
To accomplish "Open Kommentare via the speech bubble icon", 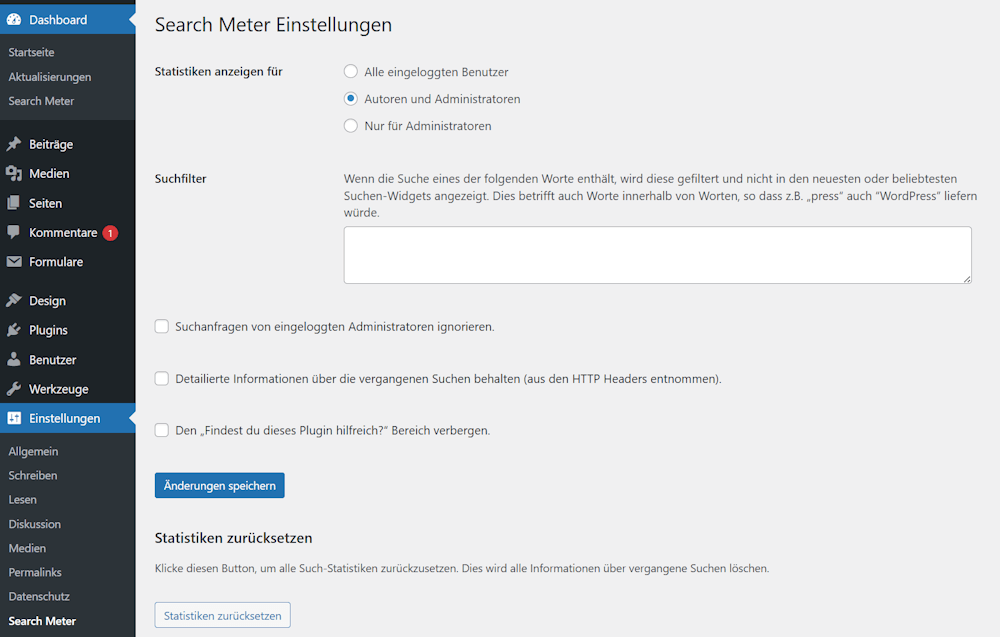I will tap(12, 232).
